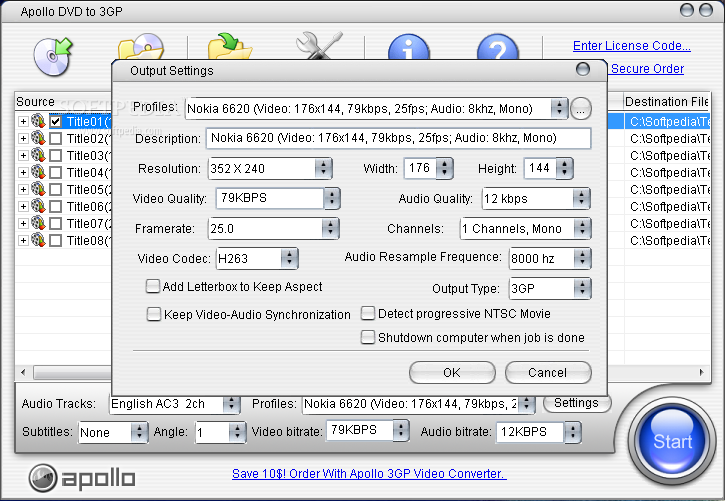Image resolution: width=725 pixels, height=501 pixels.
Task: Open the Output Type dropdown
Action: (x=582, y=288)
